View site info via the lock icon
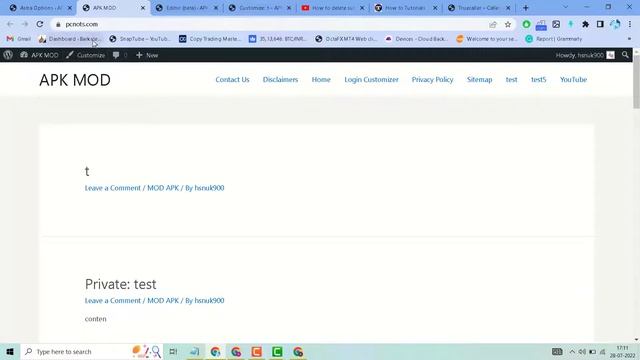Image resolution: width=640 pixels, height=360 pixels. (x=58, y=24)
